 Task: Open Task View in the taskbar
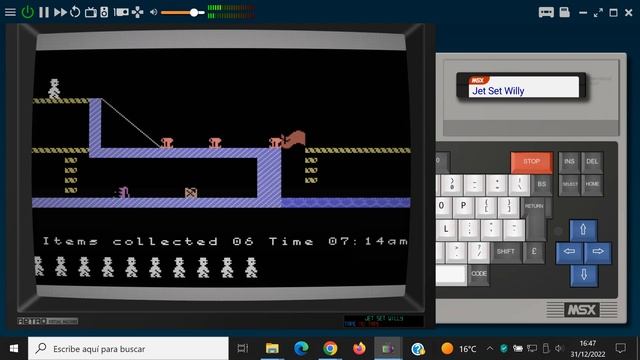(243, 349)
